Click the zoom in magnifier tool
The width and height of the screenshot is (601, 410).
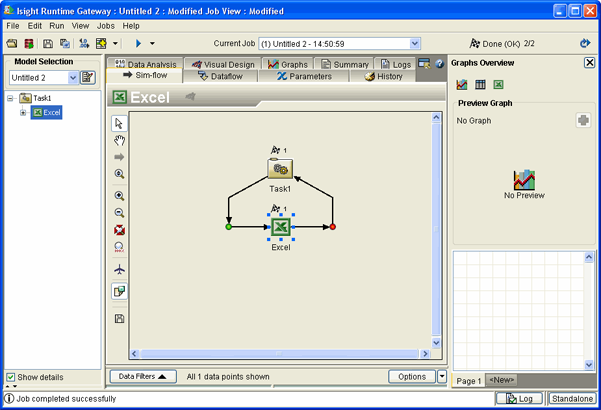[x=119, y=197]
